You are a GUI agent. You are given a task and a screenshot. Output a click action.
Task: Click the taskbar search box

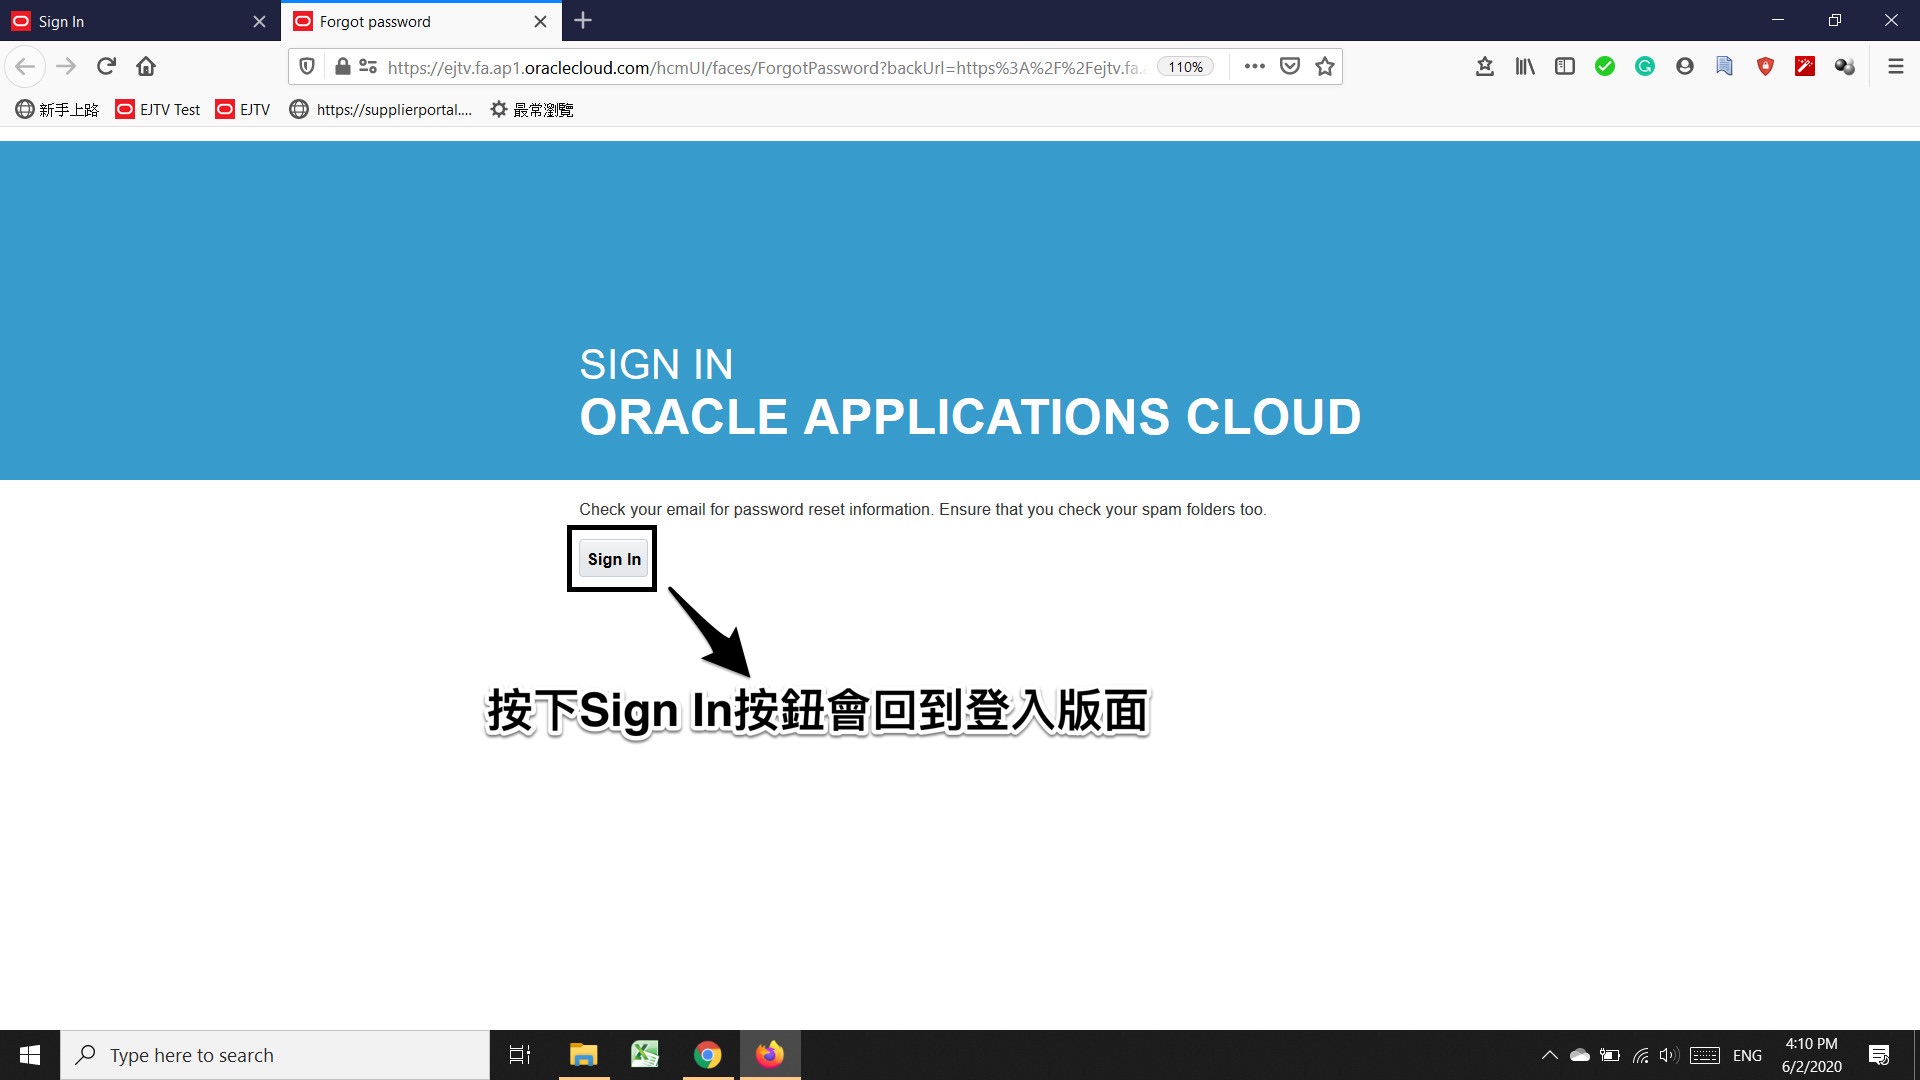275,1055
